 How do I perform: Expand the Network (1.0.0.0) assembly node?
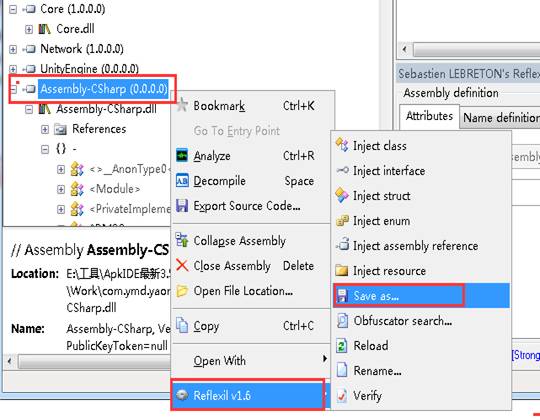13,49
